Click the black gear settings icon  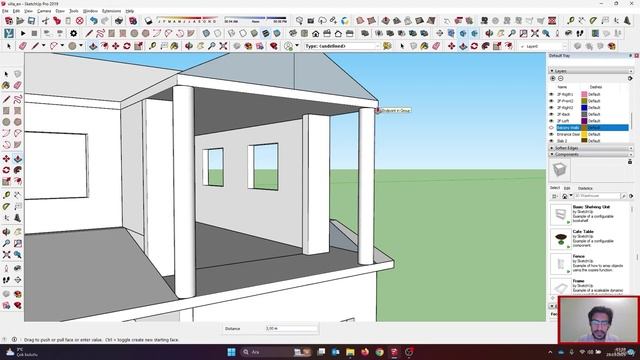[x=73, y=33]
